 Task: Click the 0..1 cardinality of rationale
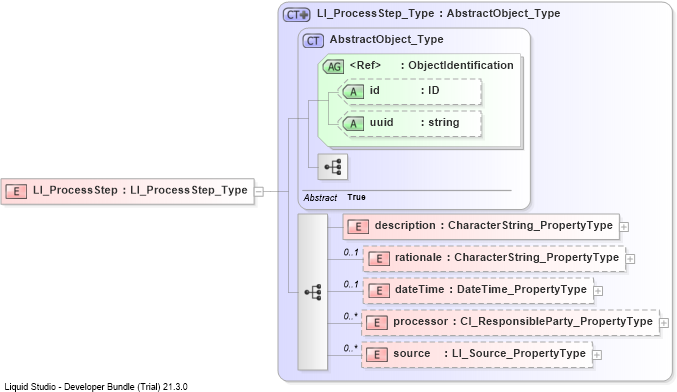tap(351, 252)
